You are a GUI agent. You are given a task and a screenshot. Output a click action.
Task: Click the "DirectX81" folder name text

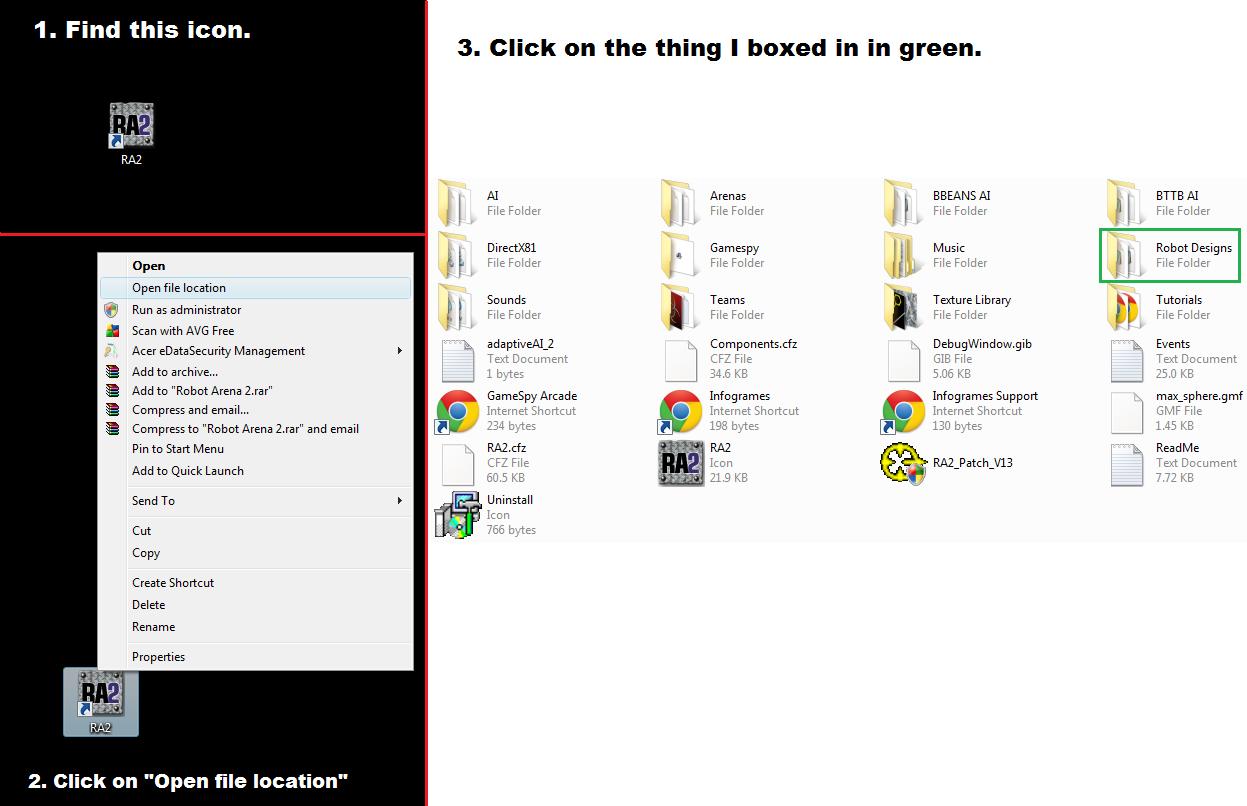point(512,248)
